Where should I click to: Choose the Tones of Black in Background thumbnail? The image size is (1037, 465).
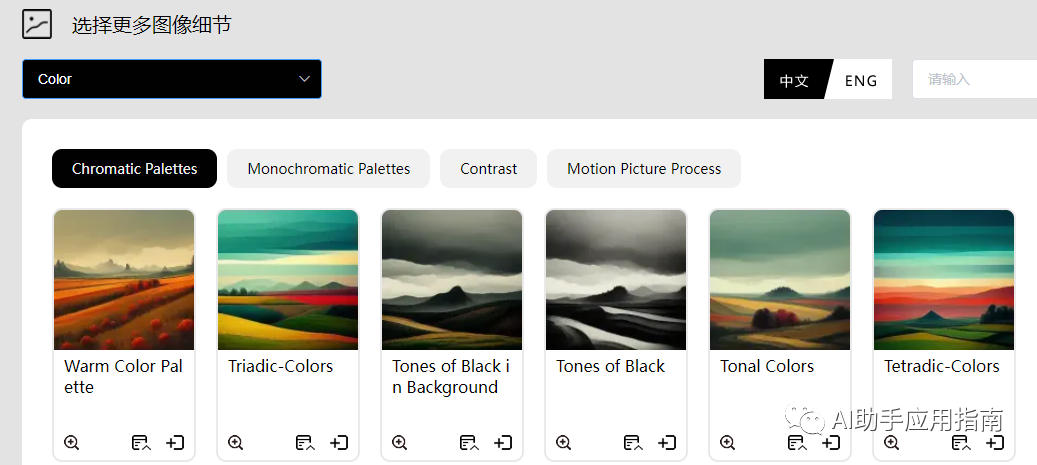(x=452, y=280)
